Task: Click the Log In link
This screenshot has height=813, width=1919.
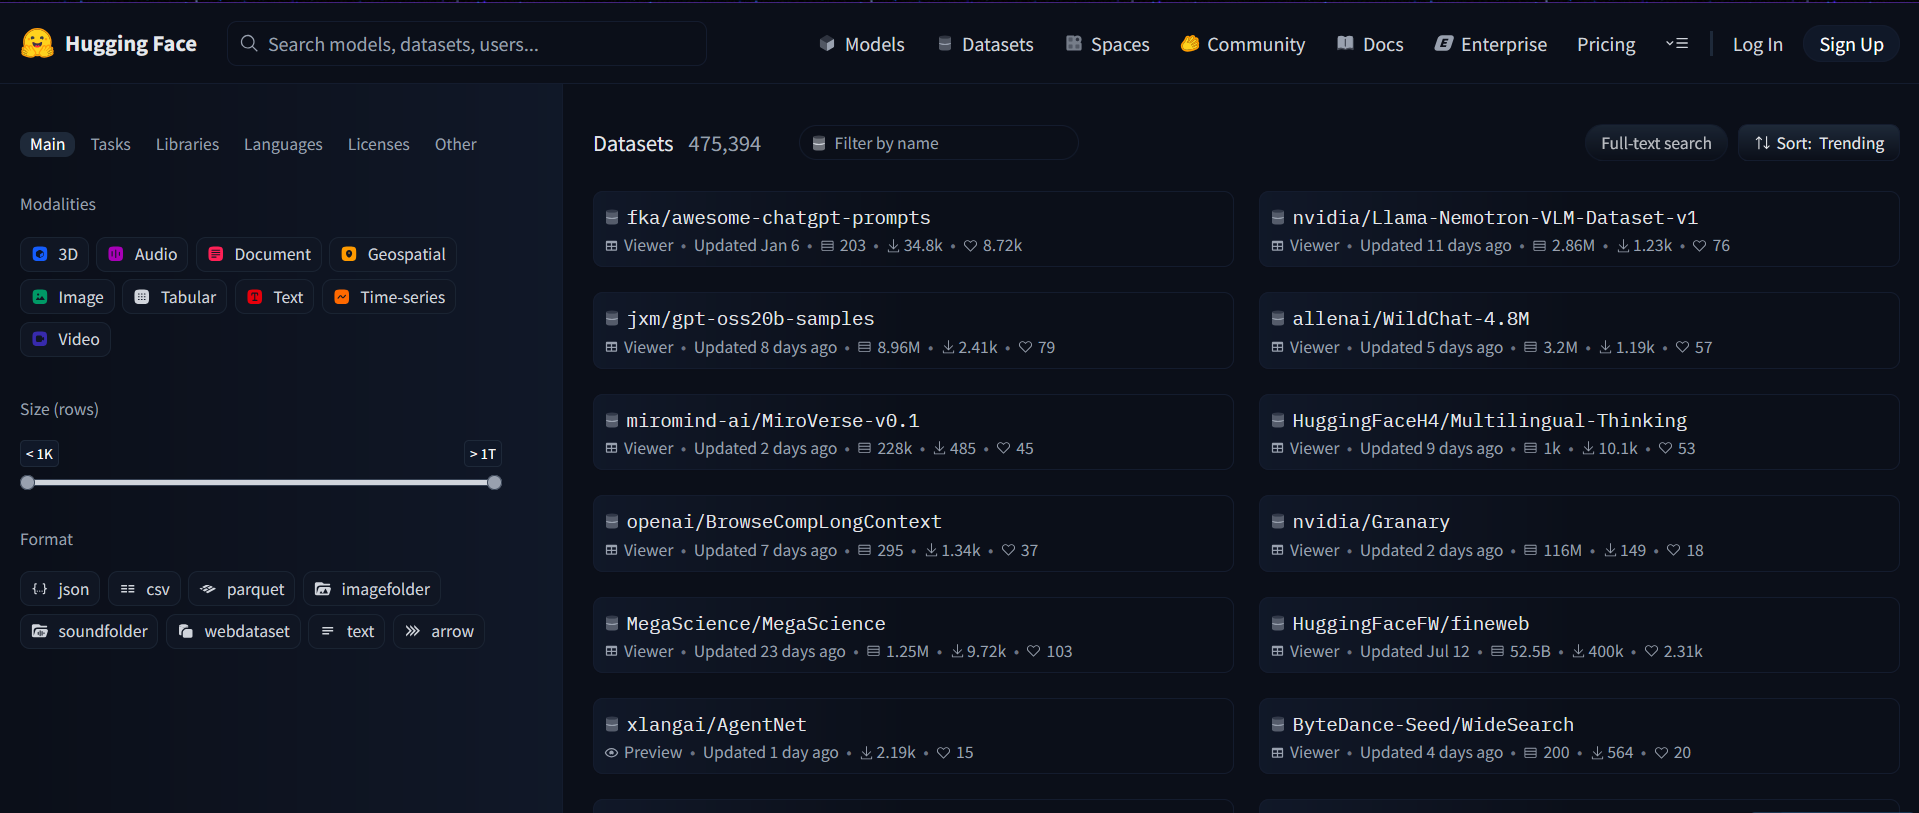Action: [x=1757, y=44]
